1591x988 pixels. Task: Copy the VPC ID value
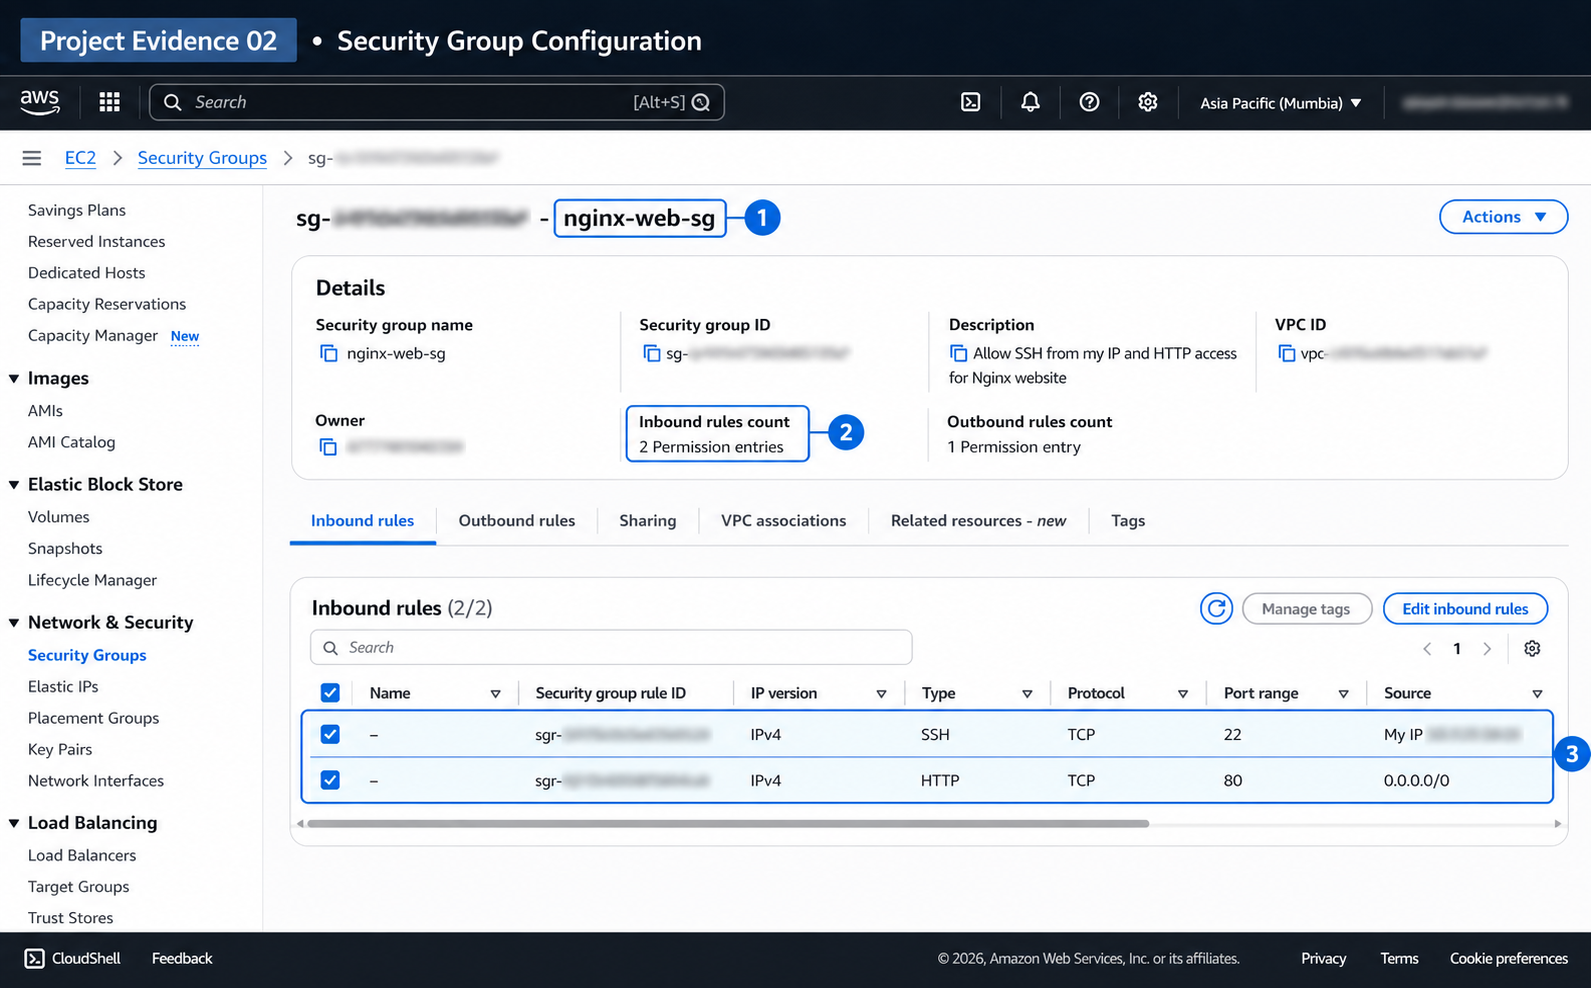1286,353
